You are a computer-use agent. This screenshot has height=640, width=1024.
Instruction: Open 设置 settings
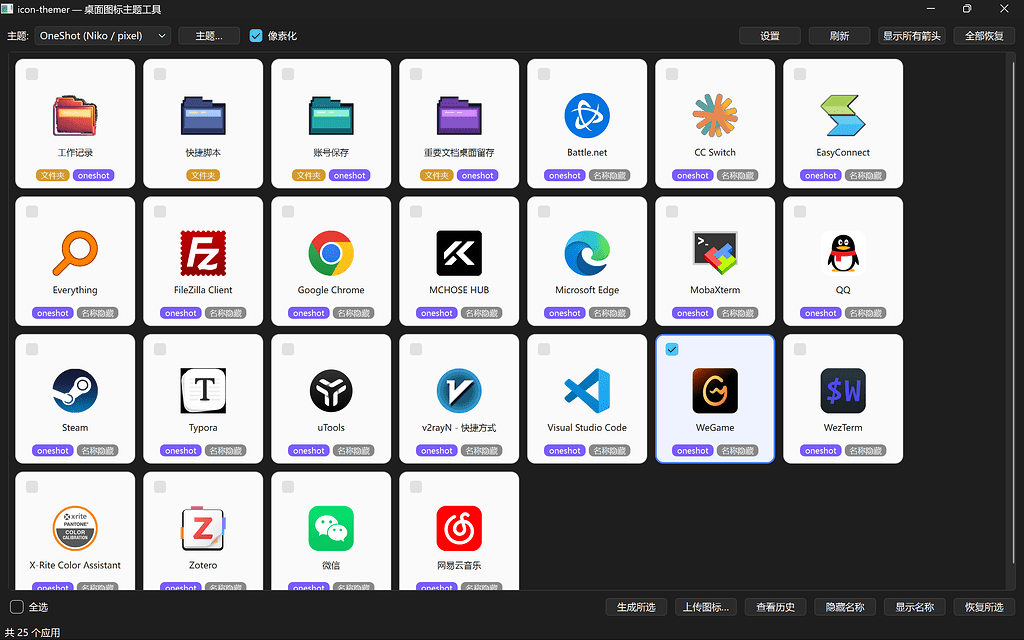point(770,36)
